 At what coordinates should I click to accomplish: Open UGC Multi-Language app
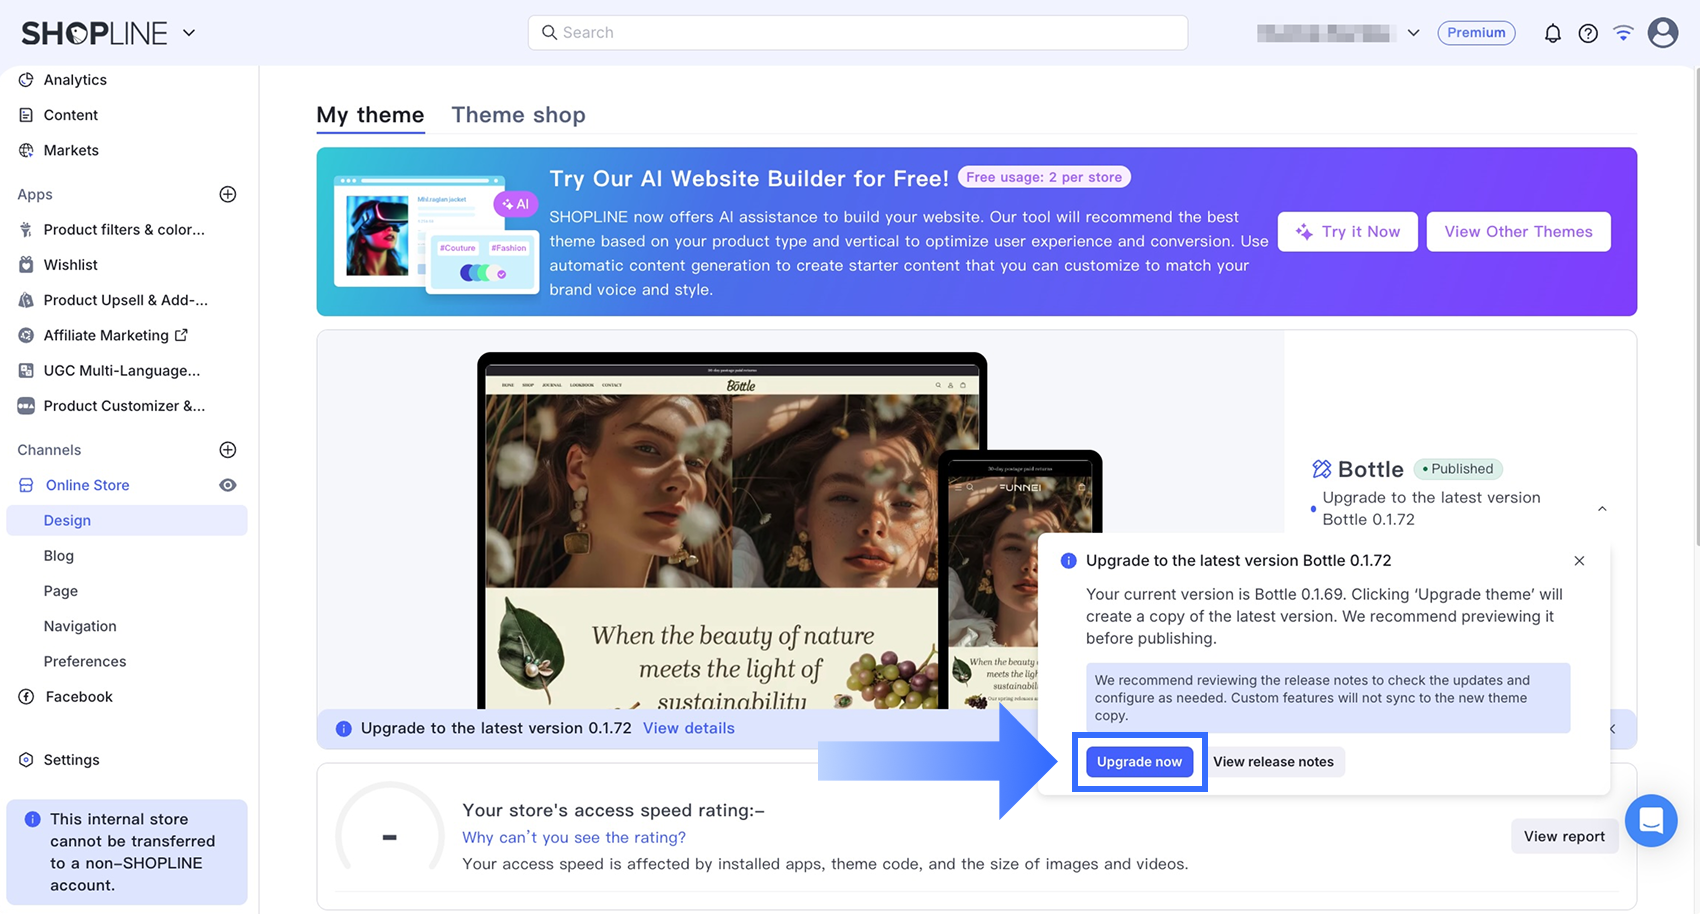(x=122, y=370)
